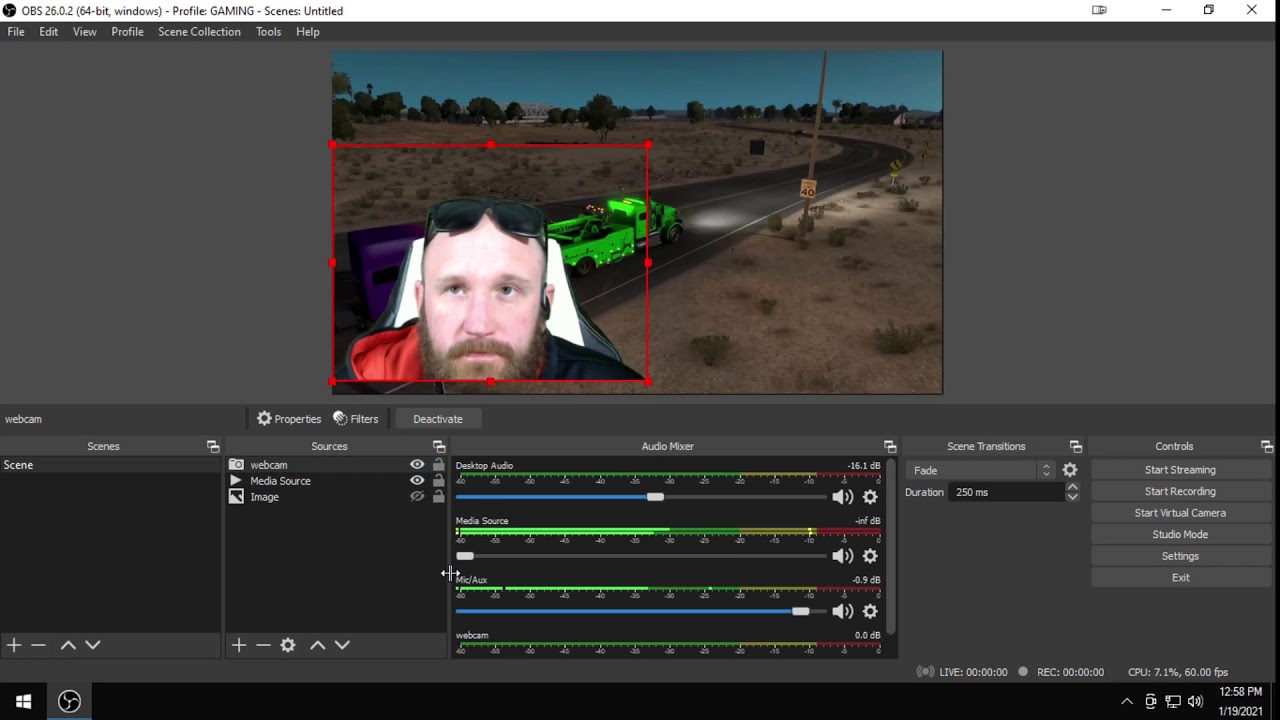Pop out the Sources dock panel
This screenshot has width=1280, height=720.
[439, 446]
